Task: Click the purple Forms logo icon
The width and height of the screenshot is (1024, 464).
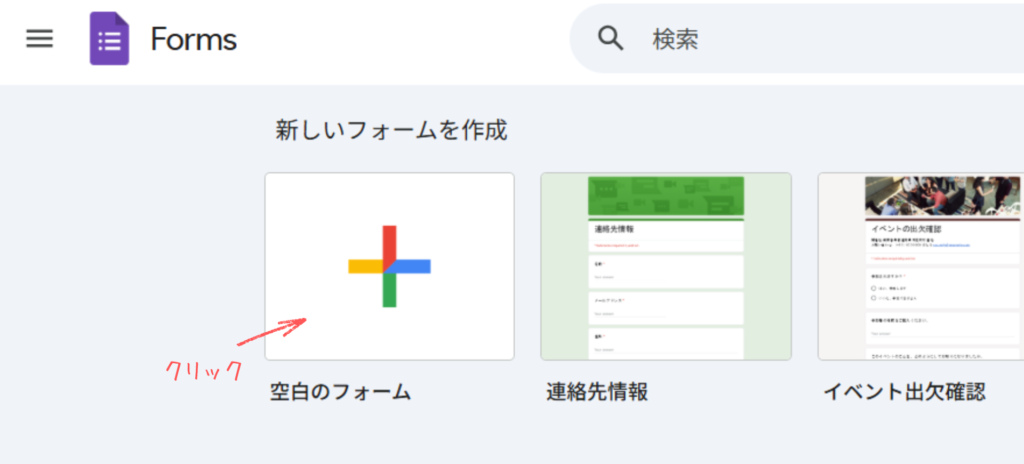Action: (x=109, y=39)
